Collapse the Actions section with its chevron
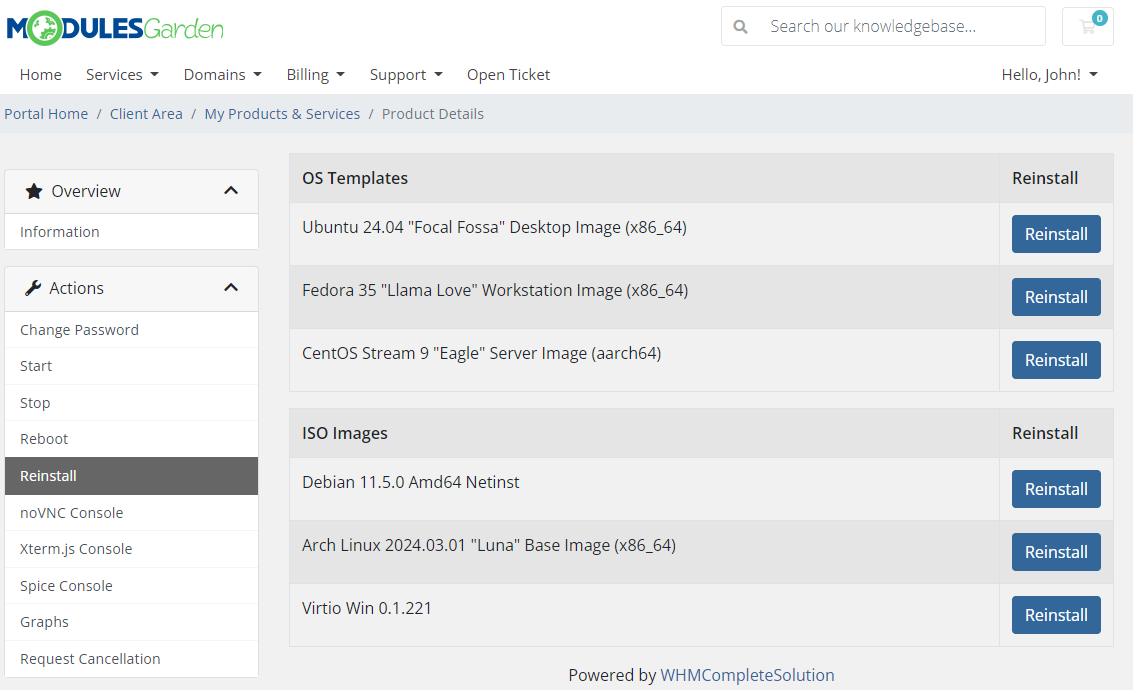This screenshot has height=690, width=1133. 231,288
